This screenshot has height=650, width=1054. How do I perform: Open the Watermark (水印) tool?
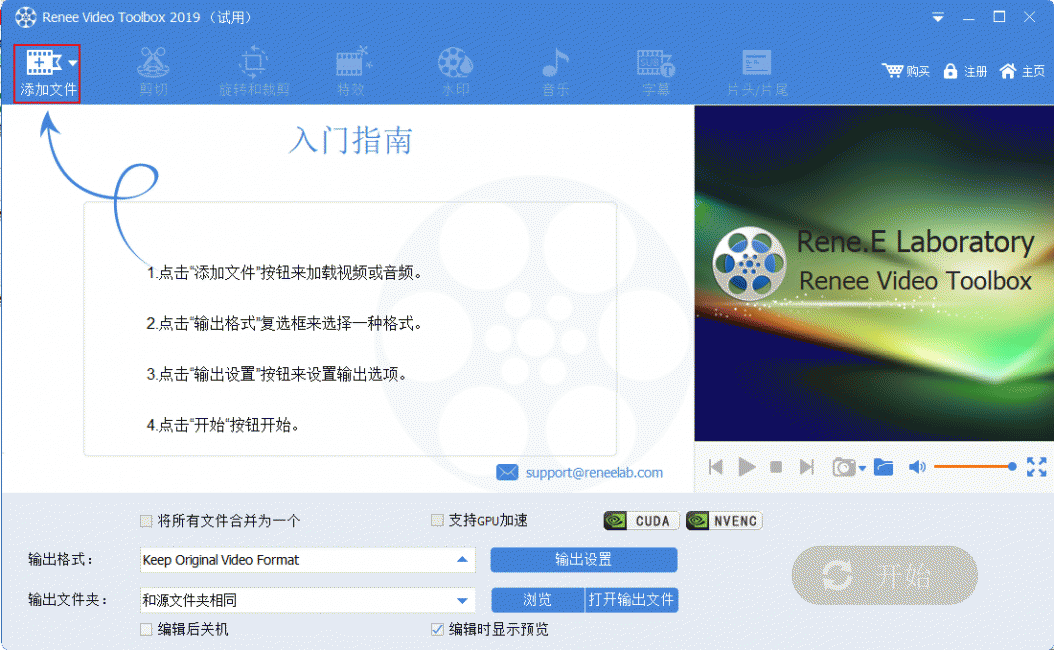click(455, 70)
